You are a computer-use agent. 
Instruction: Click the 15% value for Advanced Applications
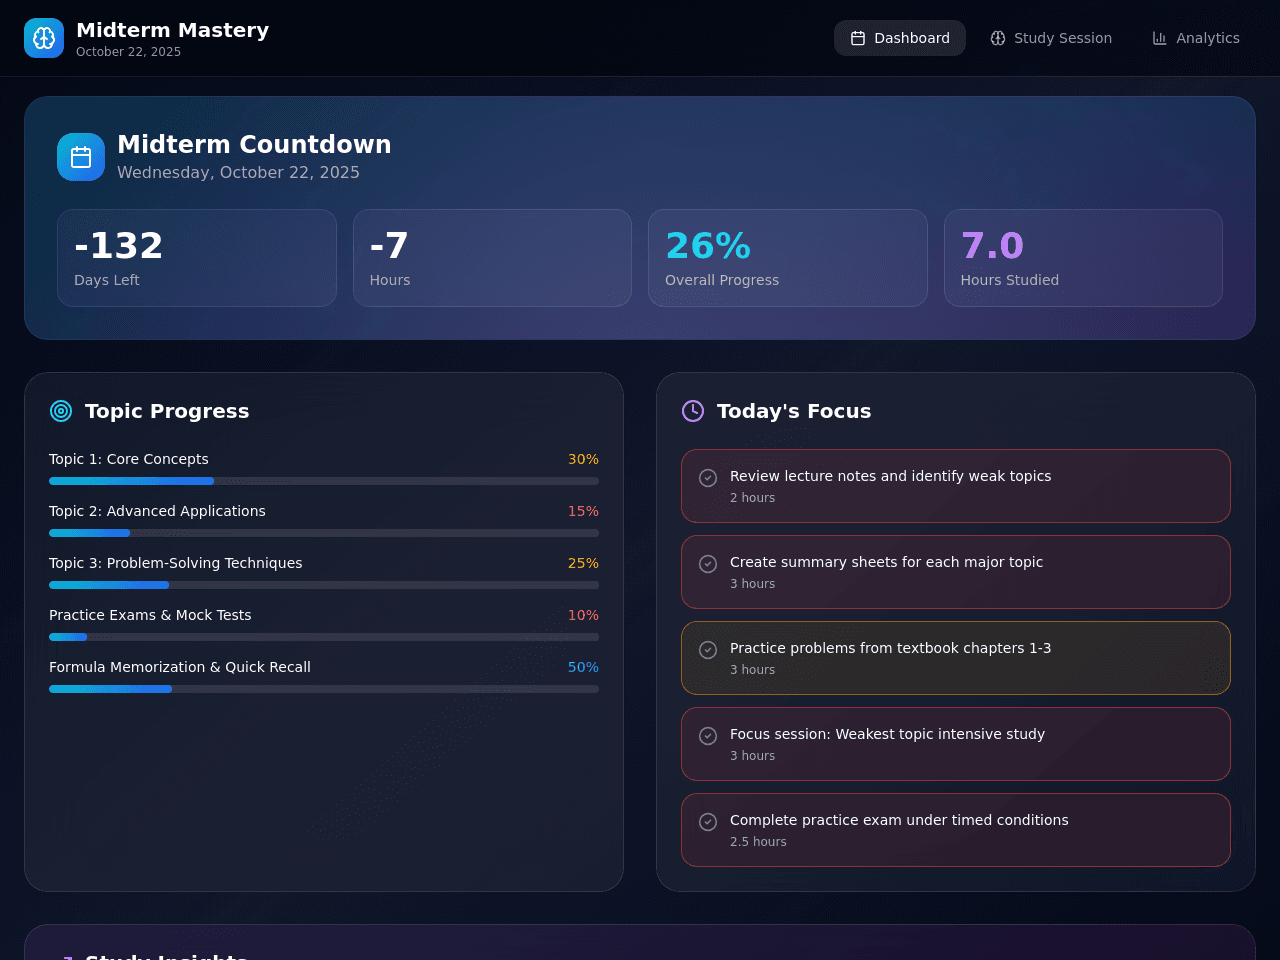(583, 511)
